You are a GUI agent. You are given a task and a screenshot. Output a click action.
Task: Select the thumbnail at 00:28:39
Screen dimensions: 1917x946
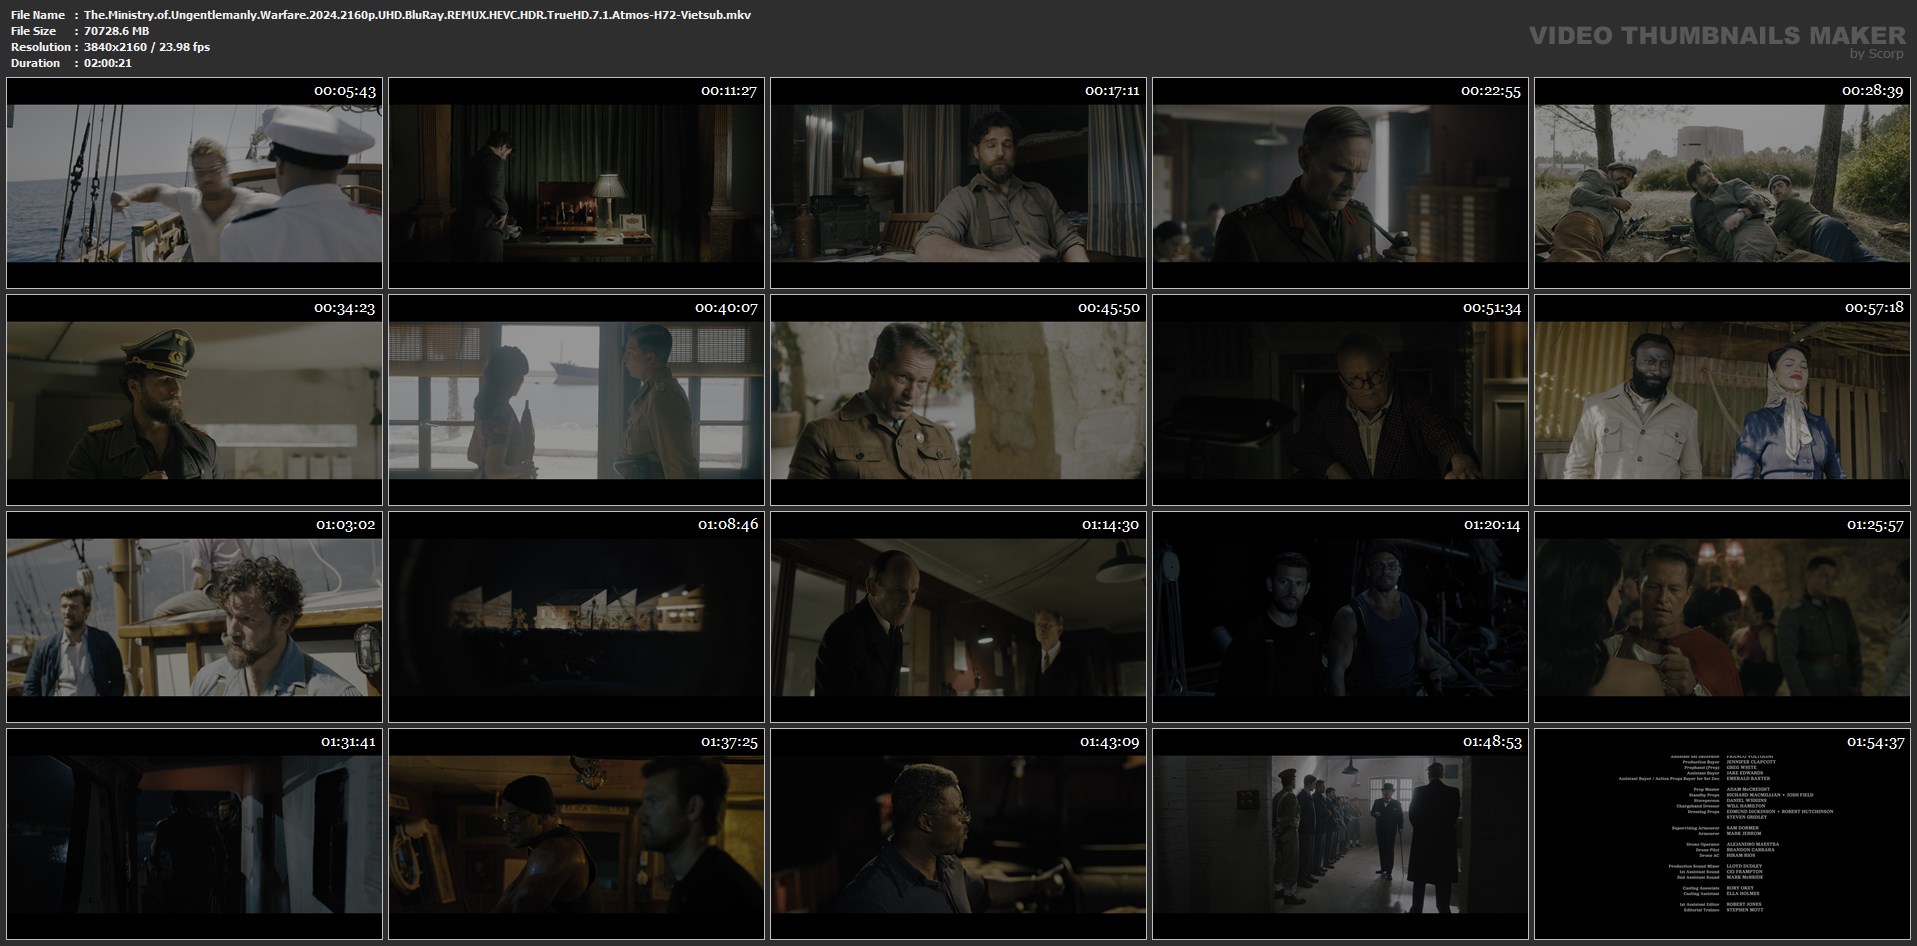click(1722, 183)
